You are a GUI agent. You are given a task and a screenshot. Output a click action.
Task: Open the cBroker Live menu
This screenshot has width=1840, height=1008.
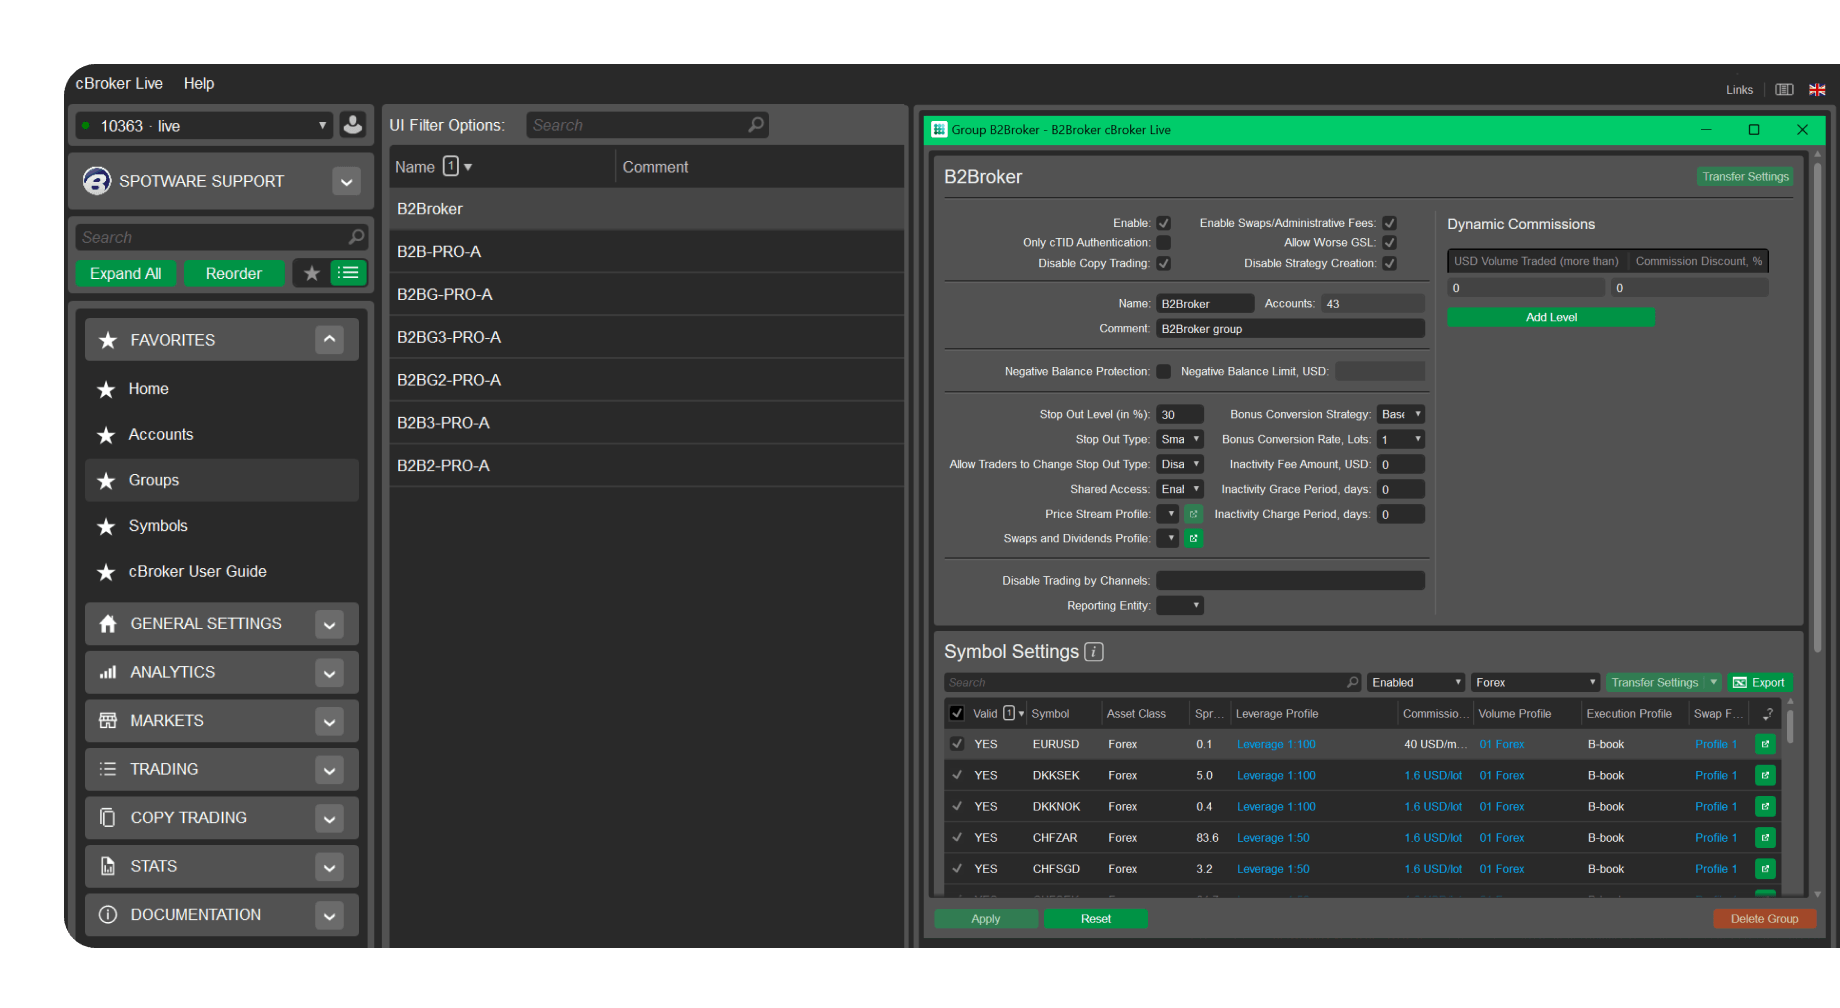click(119, 83)
